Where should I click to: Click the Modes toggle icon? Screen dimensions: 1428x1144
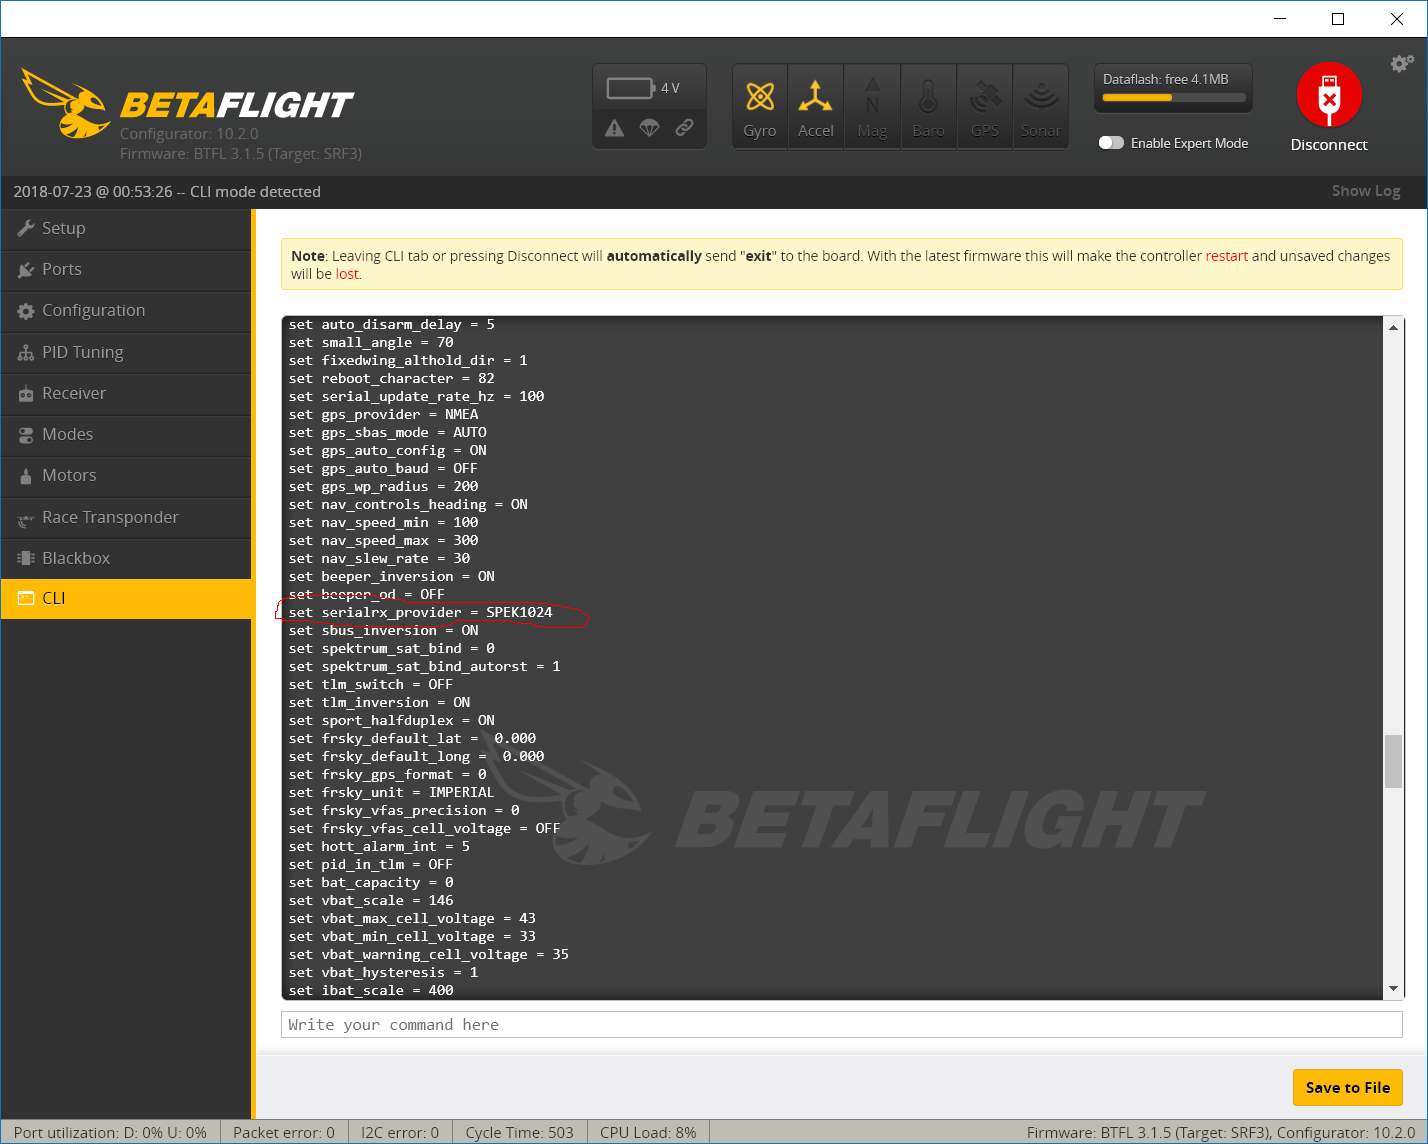click(26, 435)
